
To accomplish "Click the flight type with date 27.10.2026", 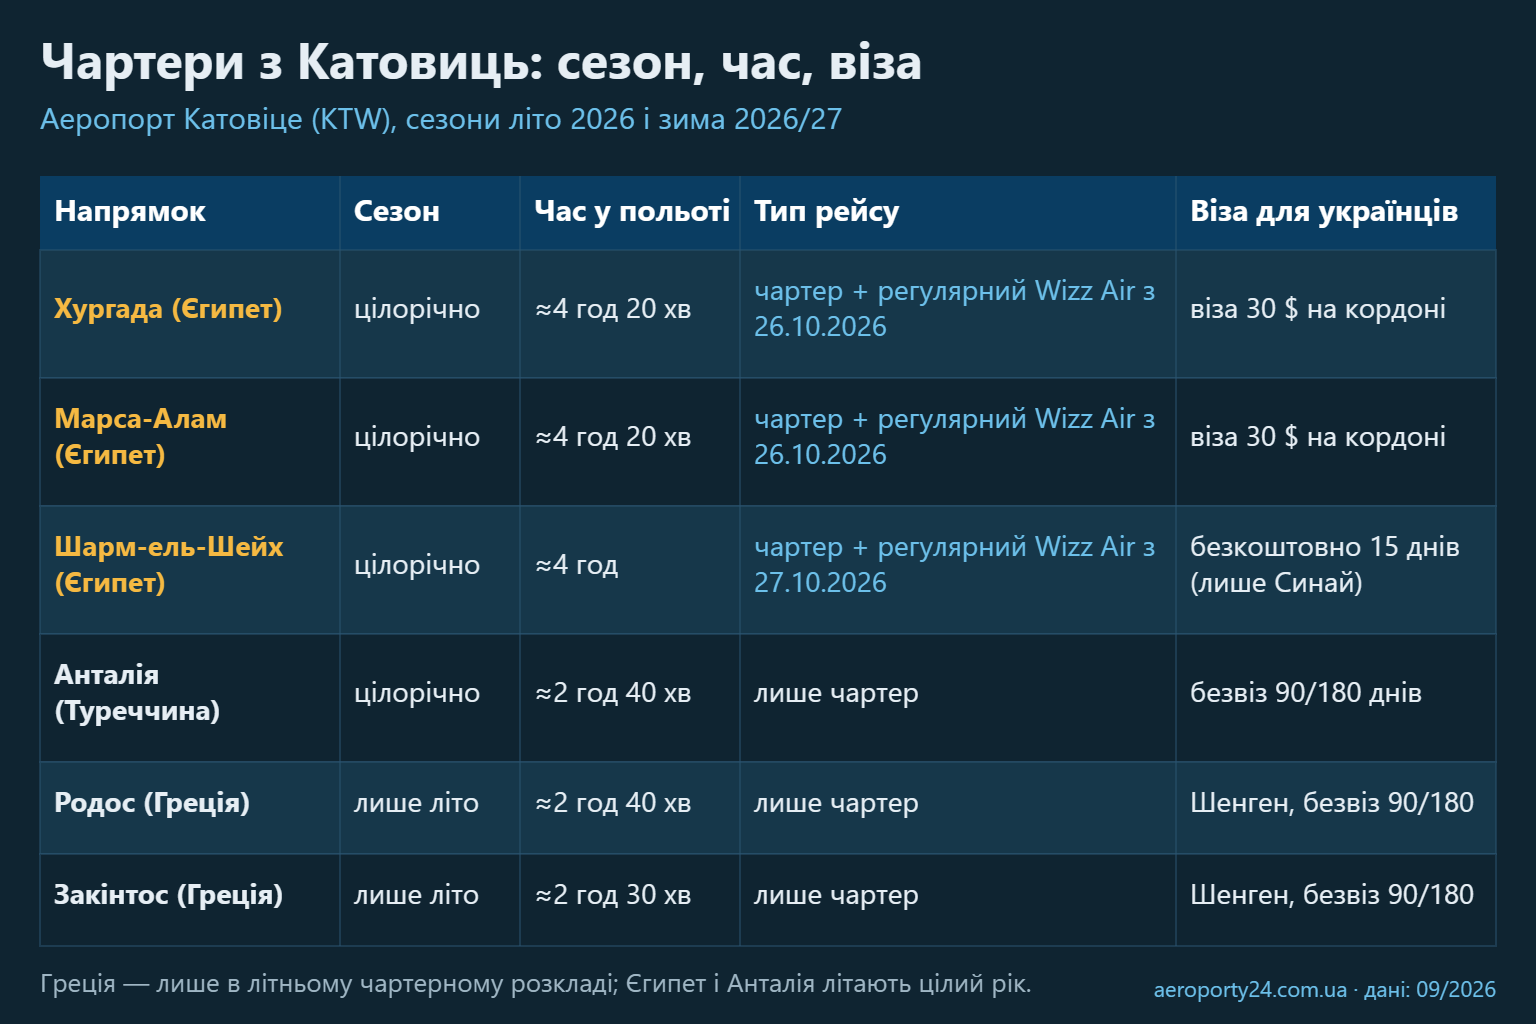I will (955, 565).
